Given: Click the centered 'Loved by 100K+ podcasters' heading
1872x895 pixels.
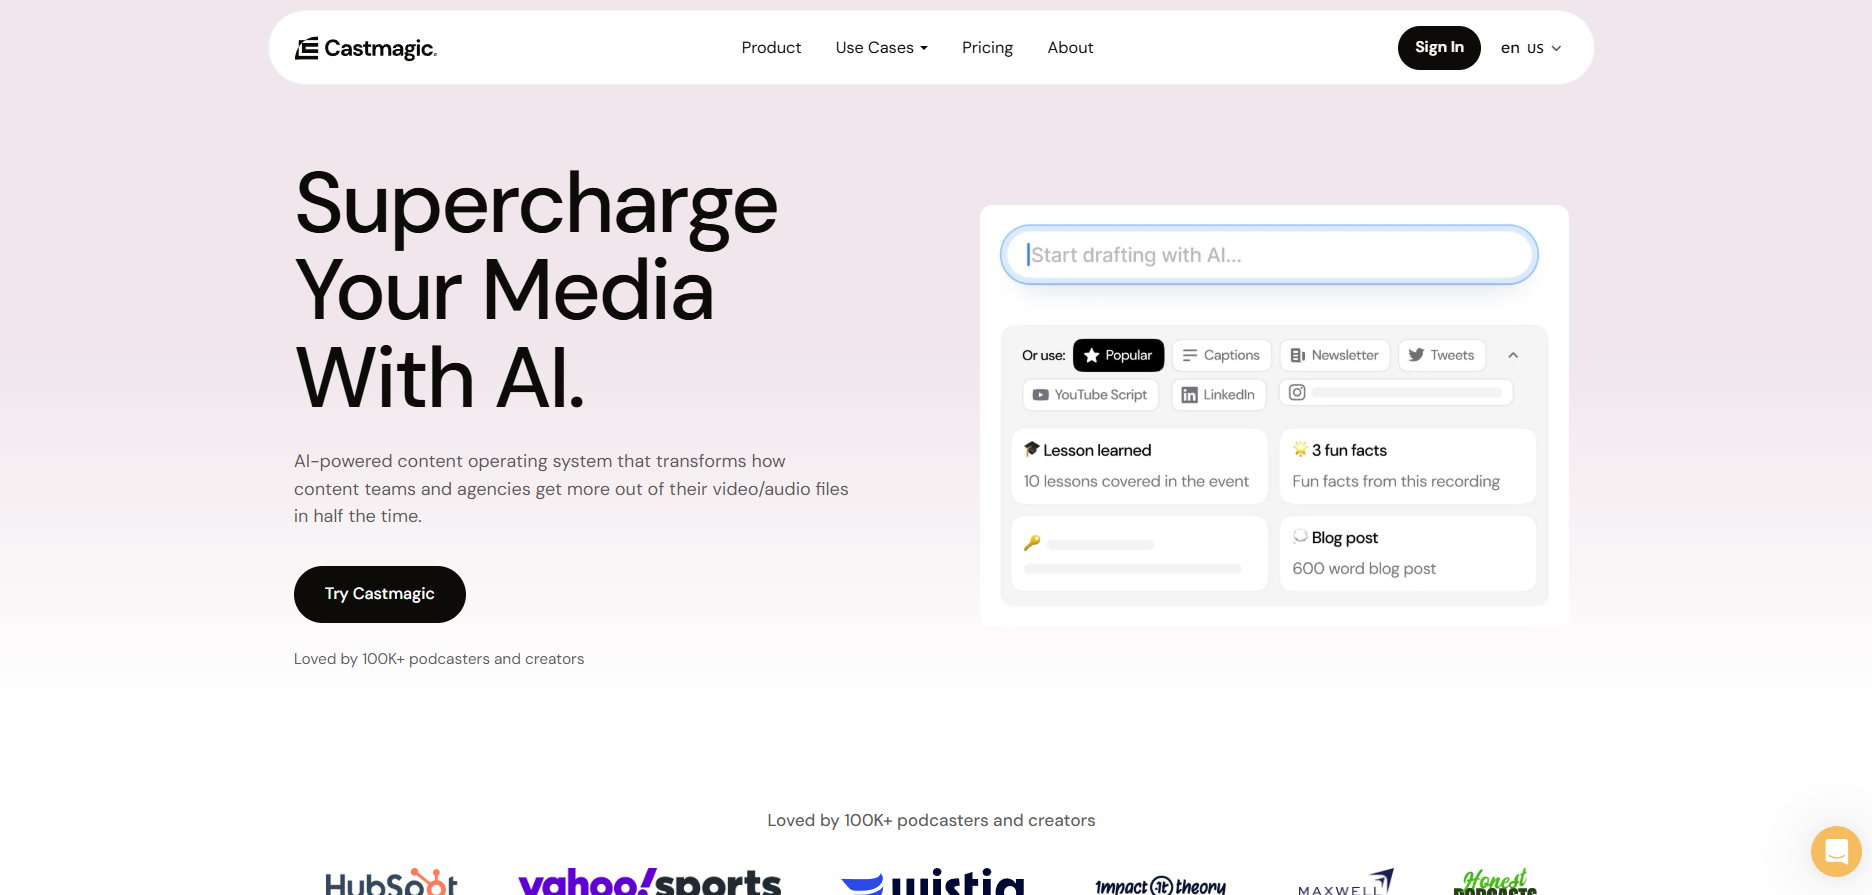Looking at the screenshot, I should point(931,820).
